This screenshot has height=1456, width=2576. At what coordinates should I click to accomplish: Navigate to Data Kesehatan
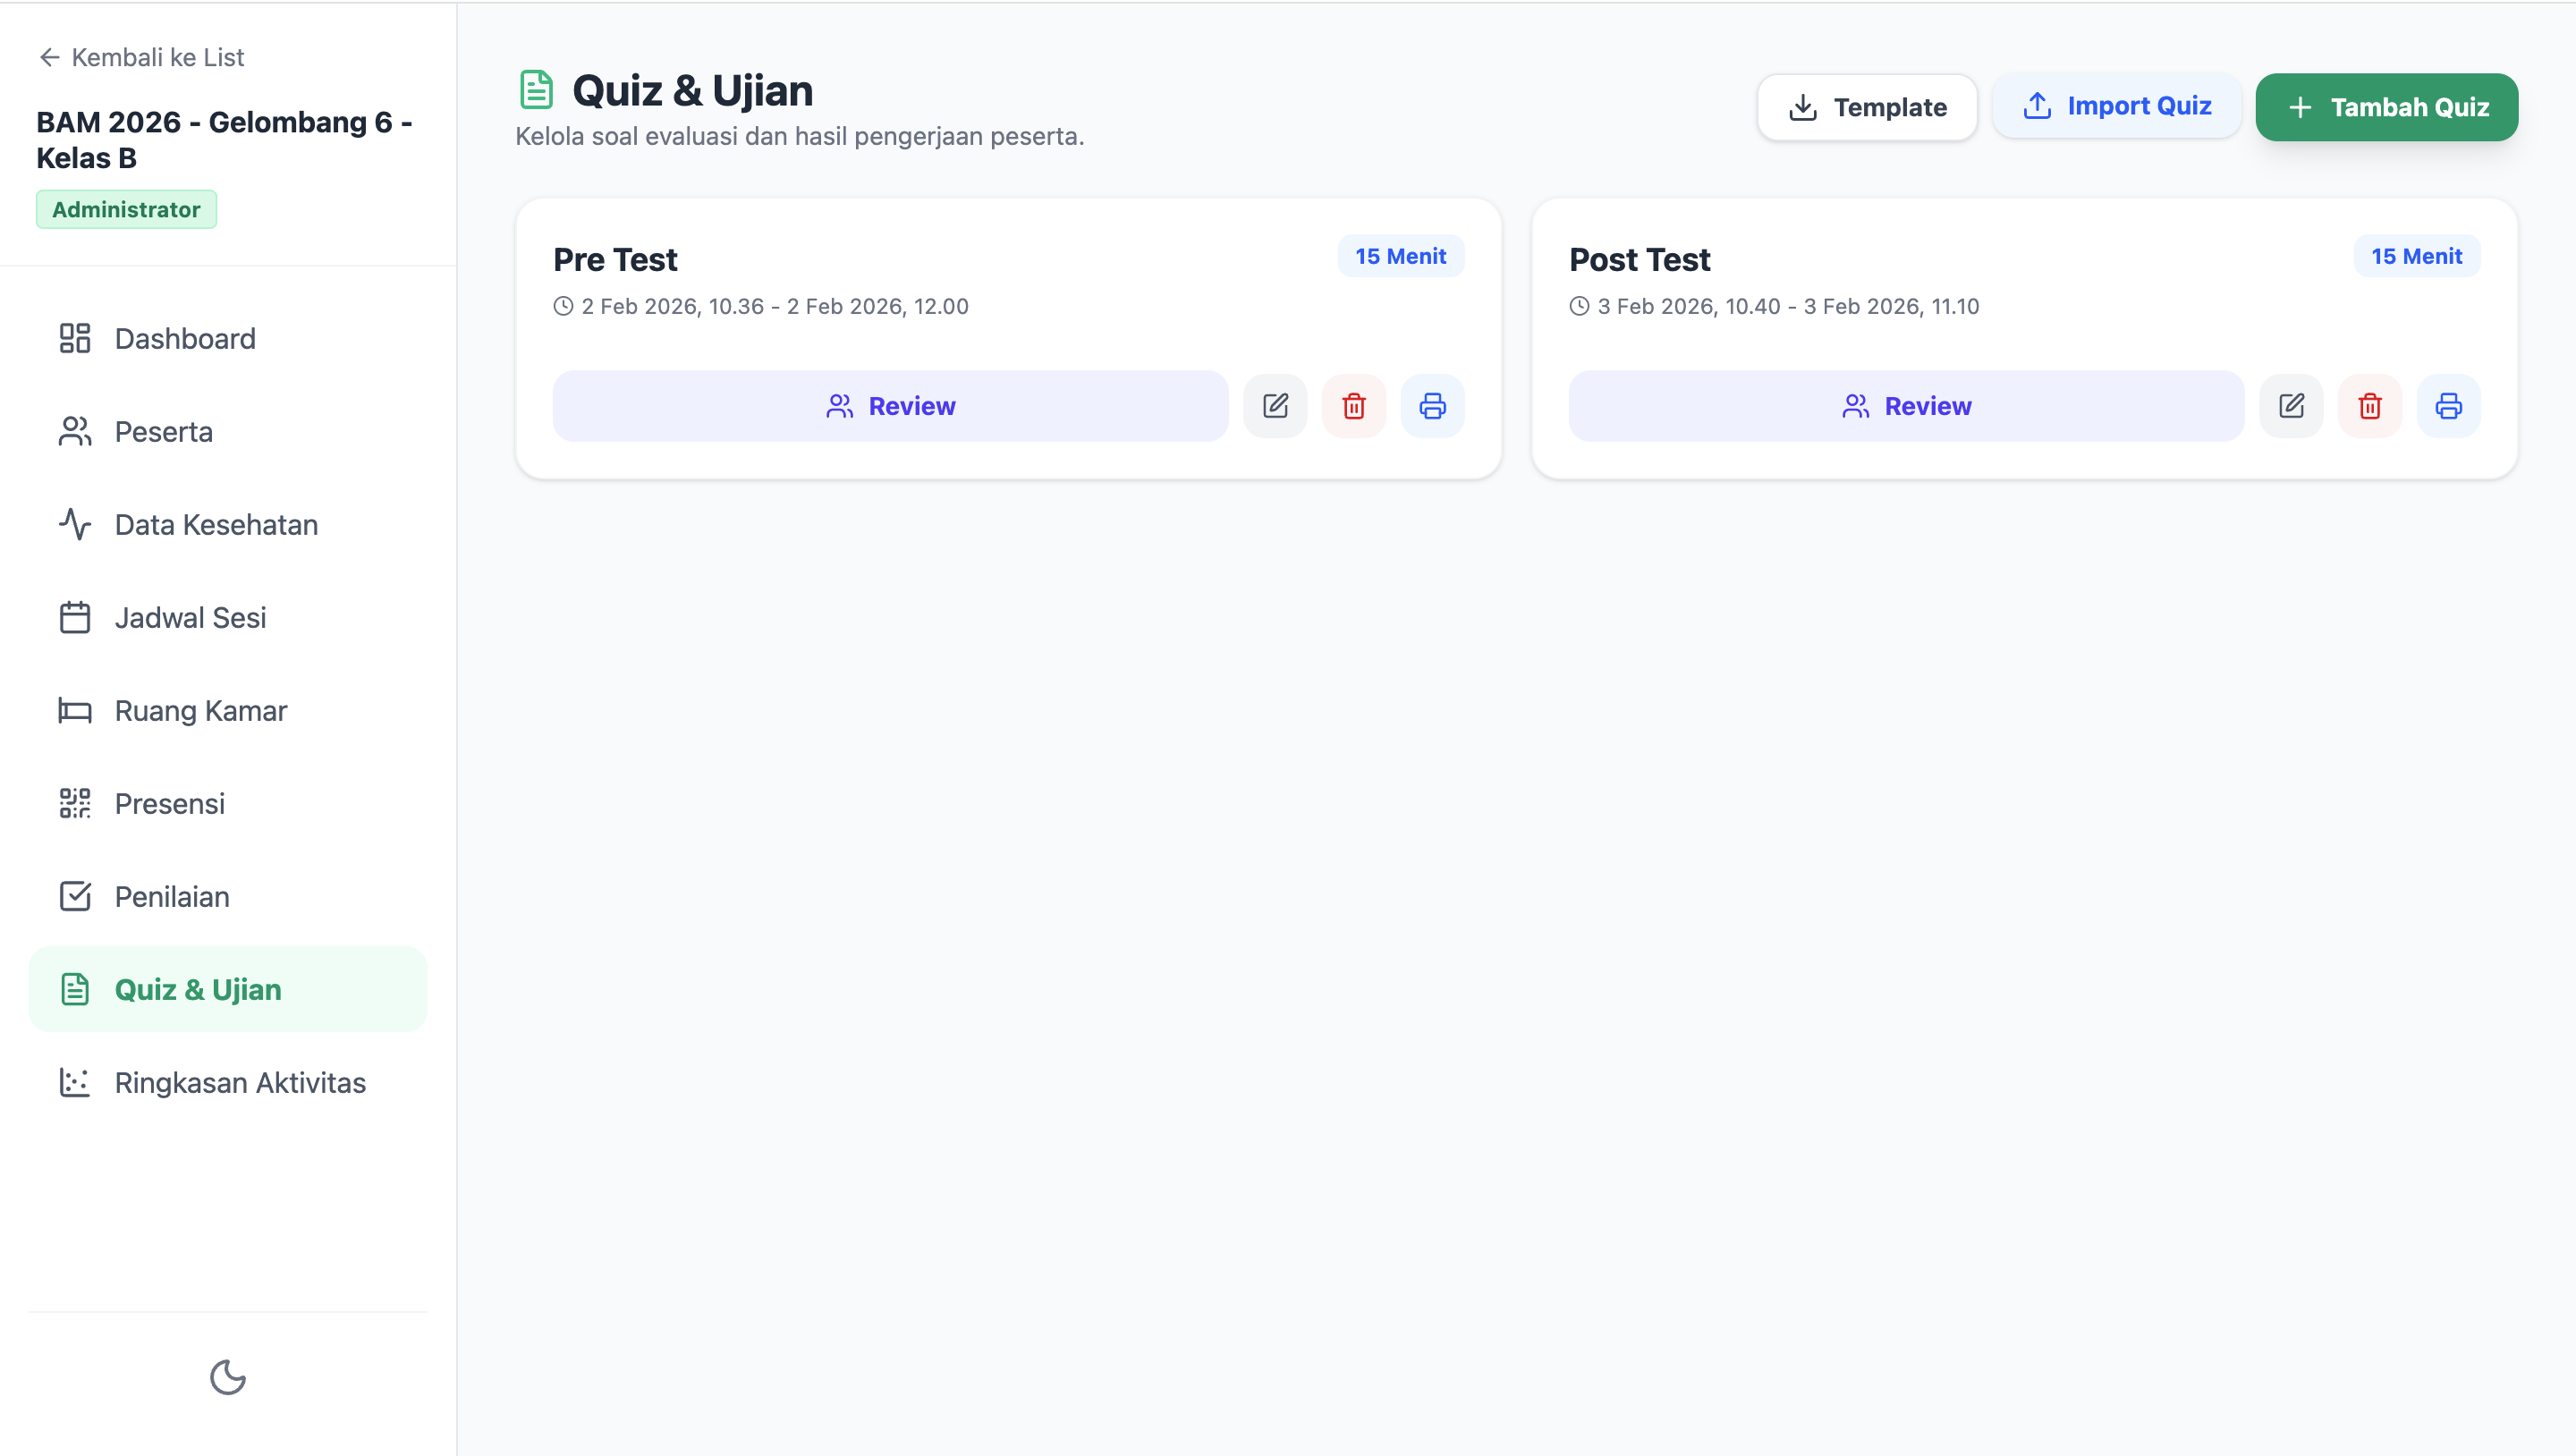click(228, 525)
